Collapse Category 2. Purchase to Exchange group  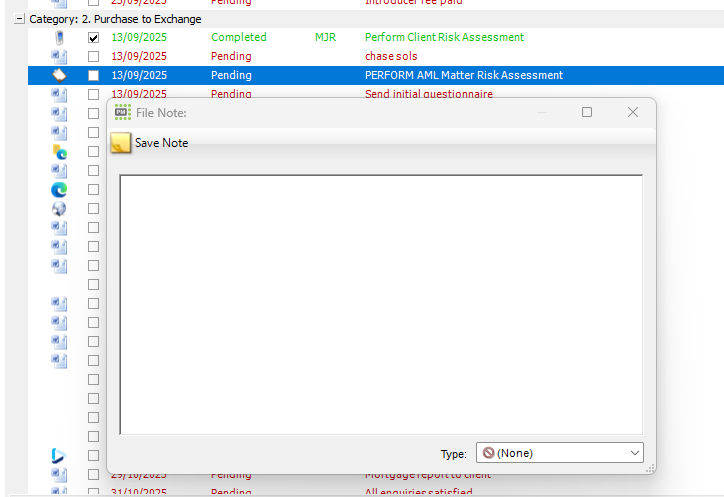pyautogui.click(x=19, y=19)
